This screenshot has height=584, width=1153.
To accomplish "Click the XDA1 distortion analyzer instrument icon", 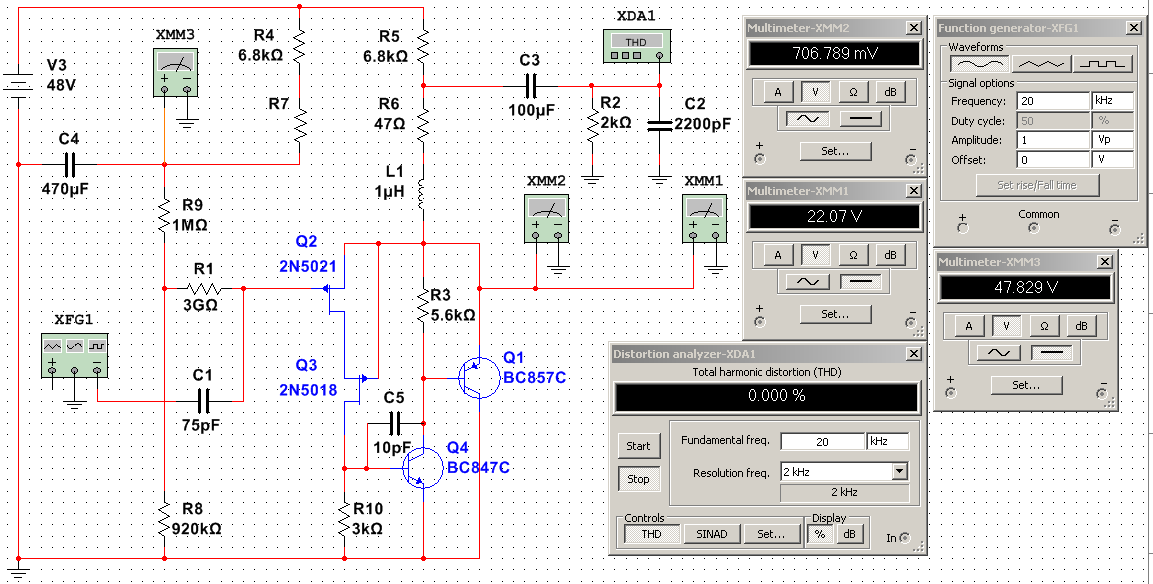I will point(636,46).
